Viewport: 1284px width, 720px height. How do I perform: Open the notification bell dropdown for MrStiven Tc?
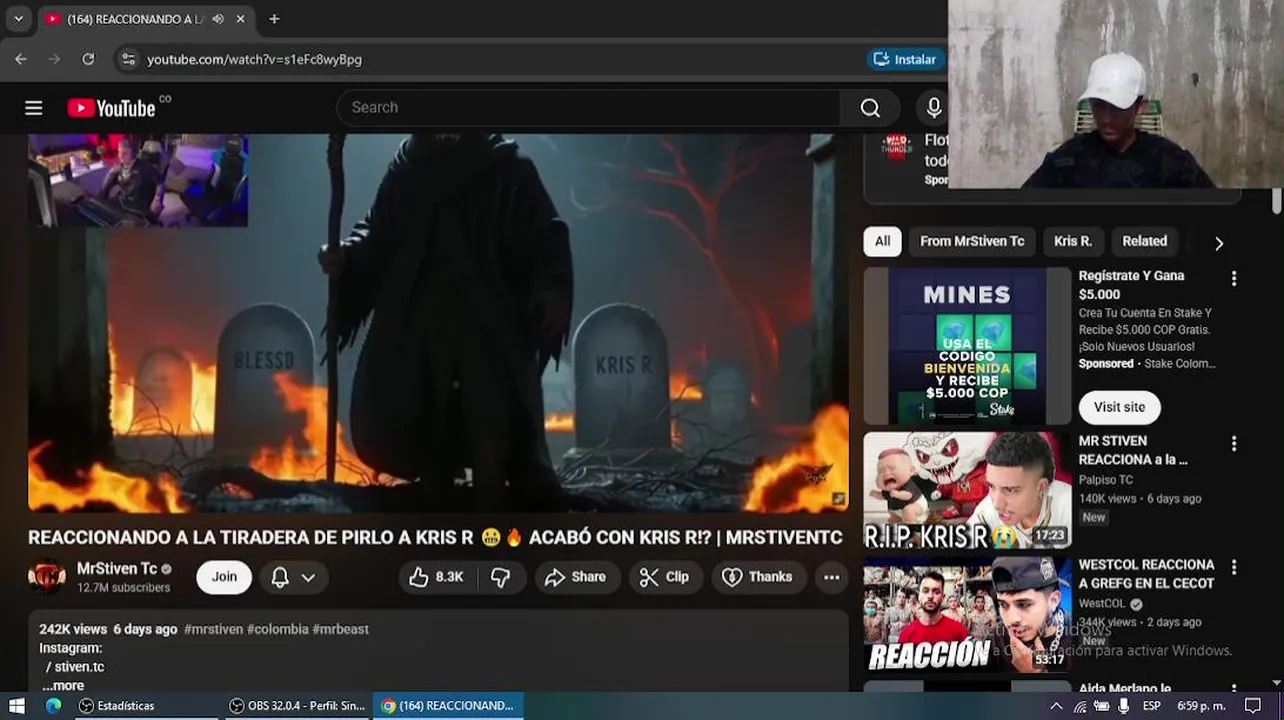(294, 577)
